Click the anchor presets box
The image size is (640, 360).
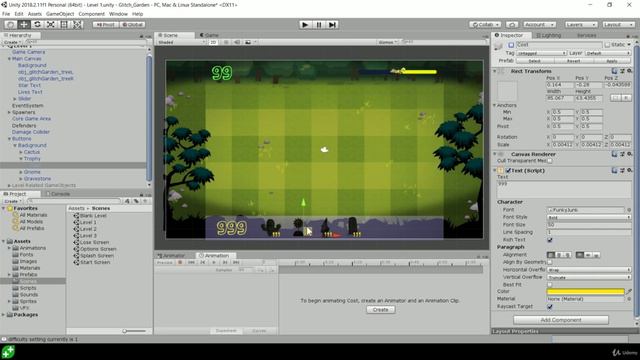point(507,90)
